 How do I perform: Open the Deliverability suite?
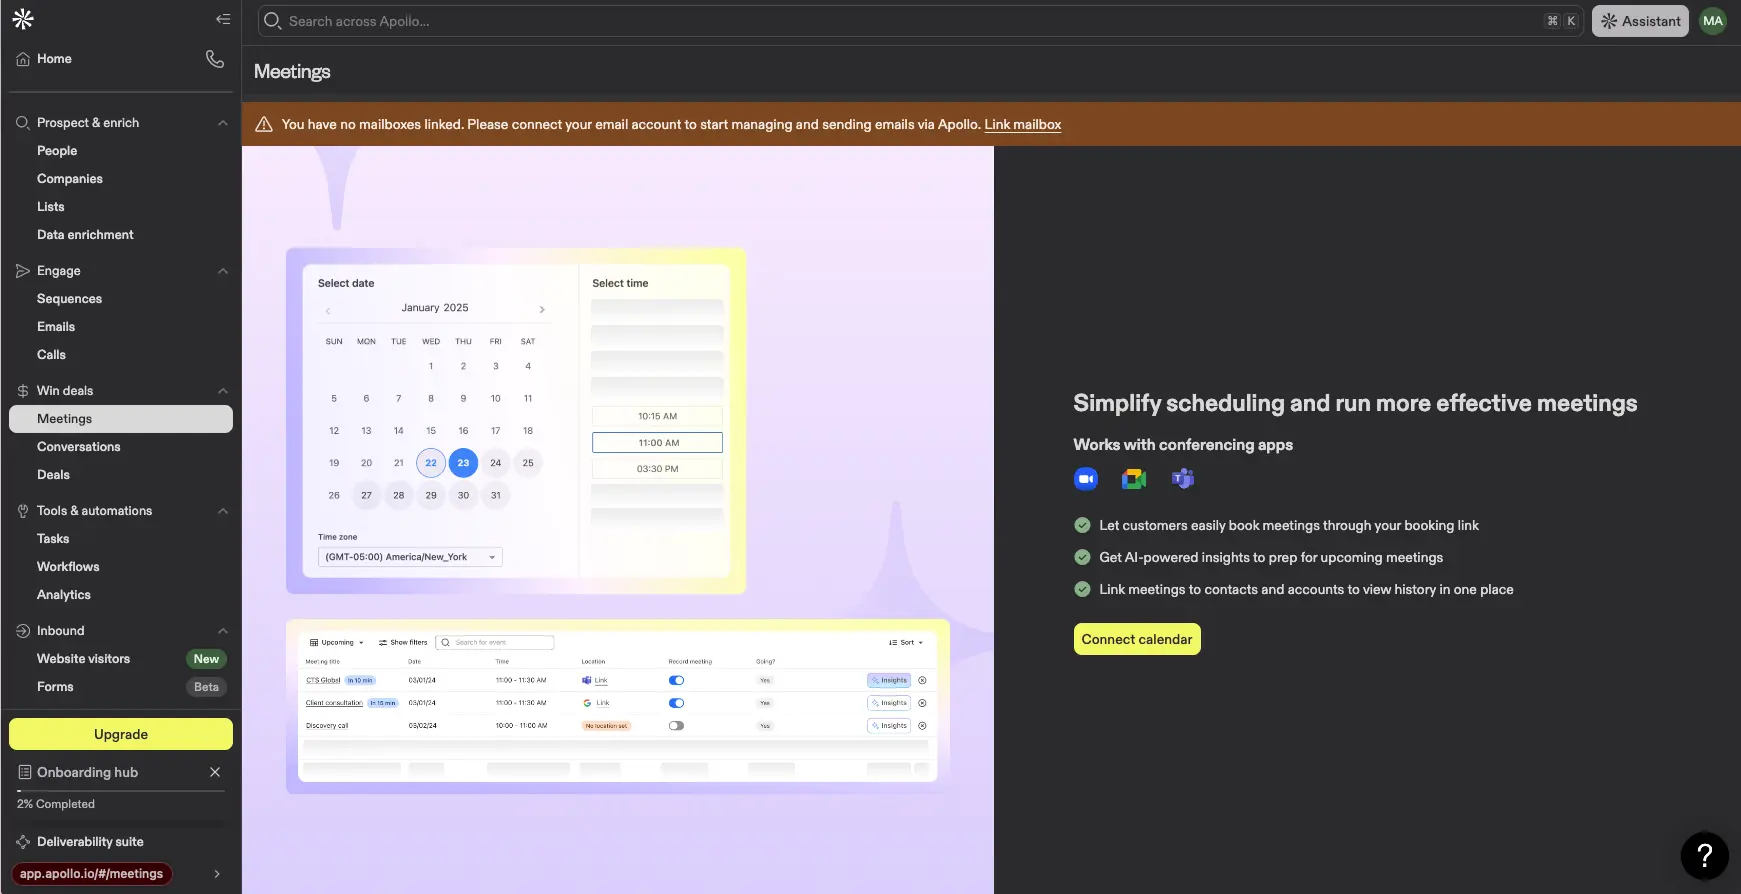point(90,842)
